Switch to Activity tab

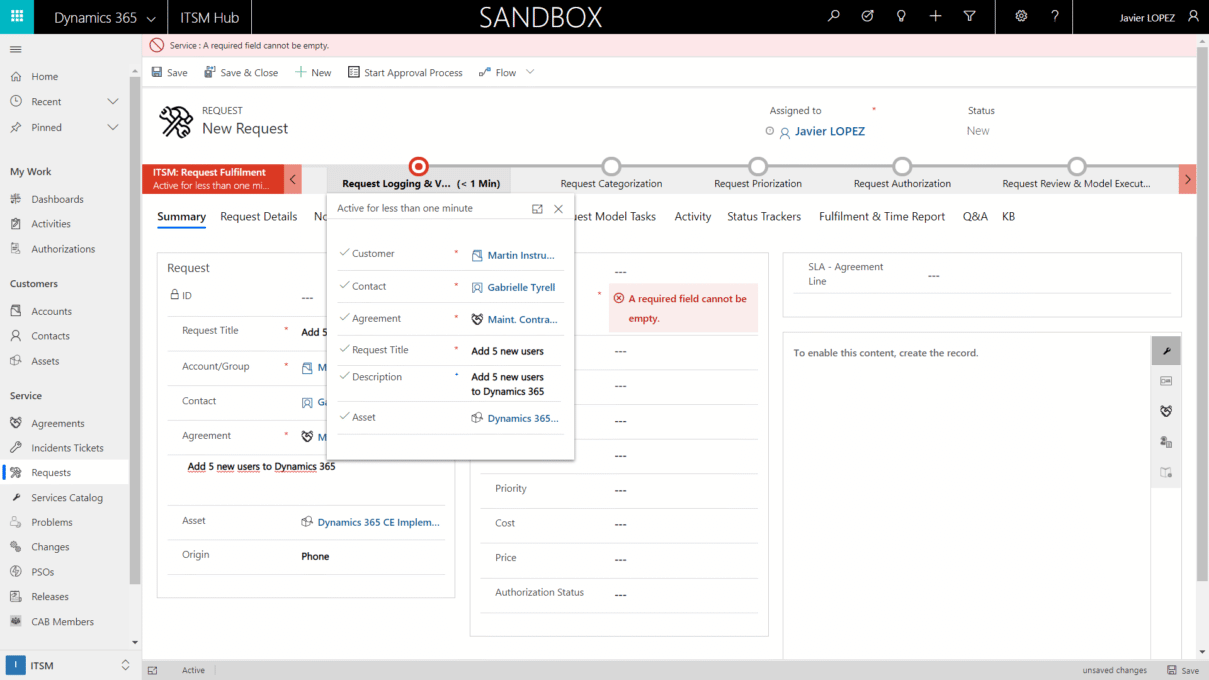pyautogui.click(x=693, y=217)
